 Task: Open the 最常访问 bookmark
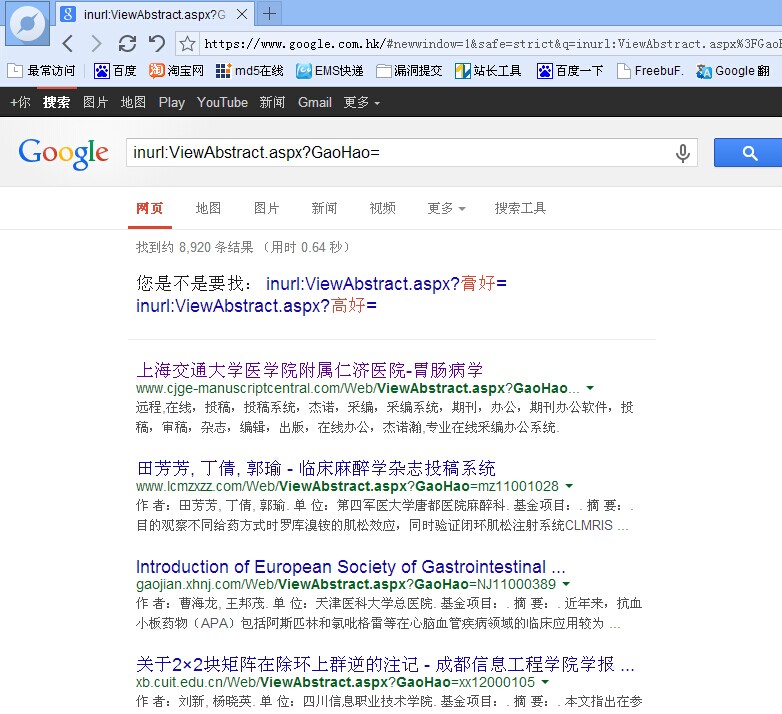(x=41, y=71)
